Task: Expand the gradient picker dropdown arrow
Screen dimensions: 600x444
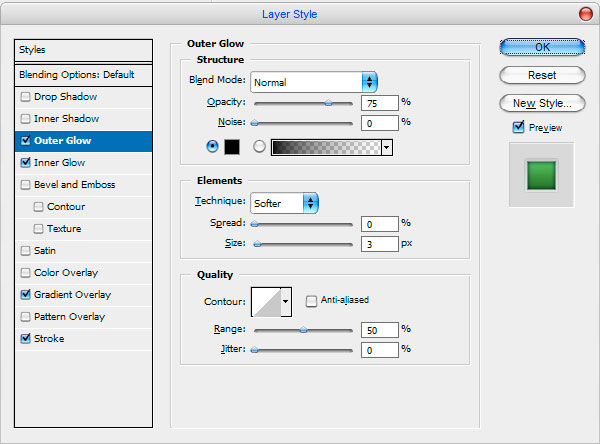Action: pos(387,147)
